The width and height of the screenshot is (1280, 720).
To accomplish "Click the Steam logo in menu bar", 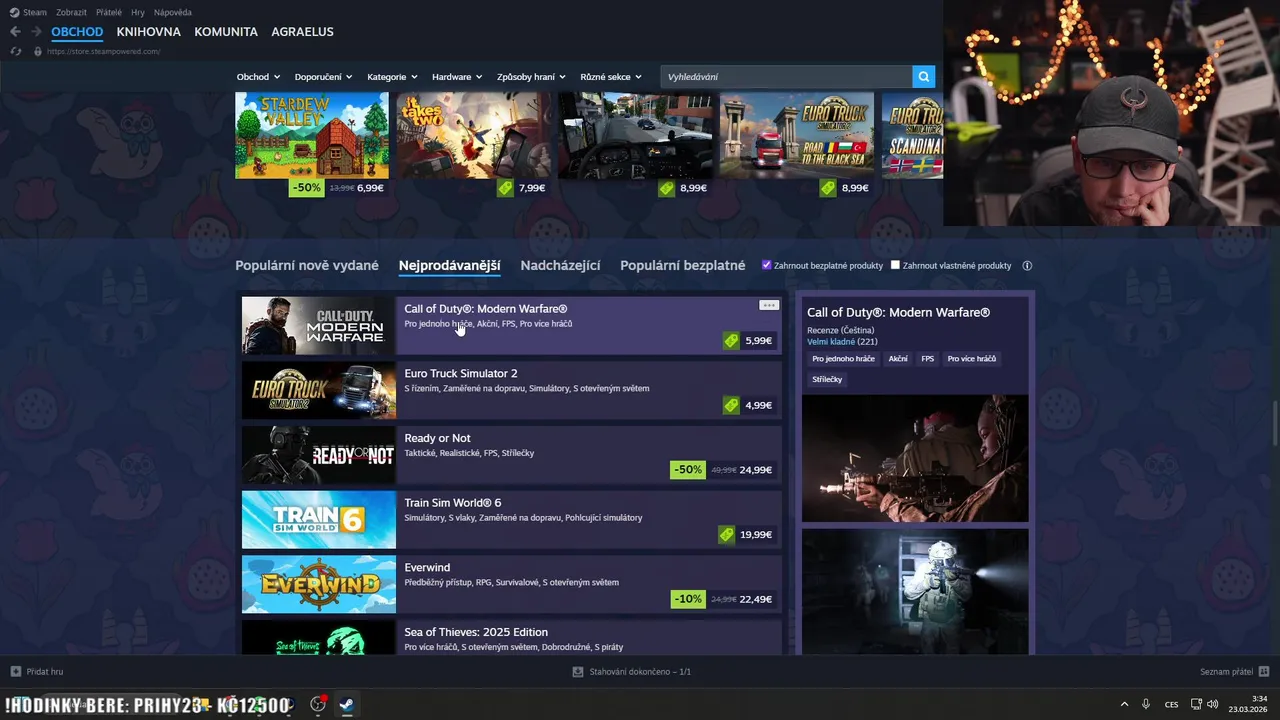I will pyautogui.click(x=14, y=12).
